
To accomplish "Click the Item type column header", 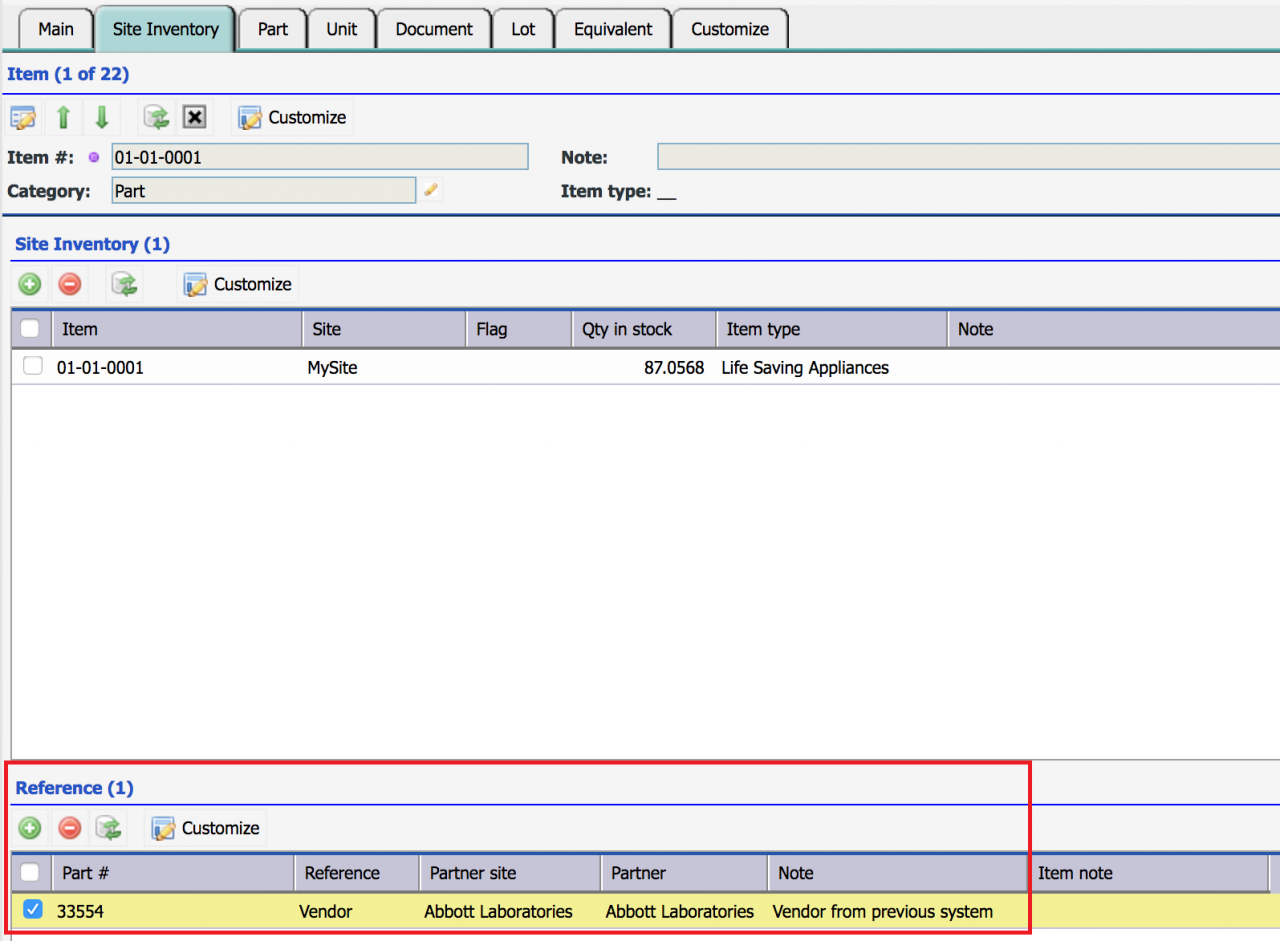I will click(x=831, y=329).
